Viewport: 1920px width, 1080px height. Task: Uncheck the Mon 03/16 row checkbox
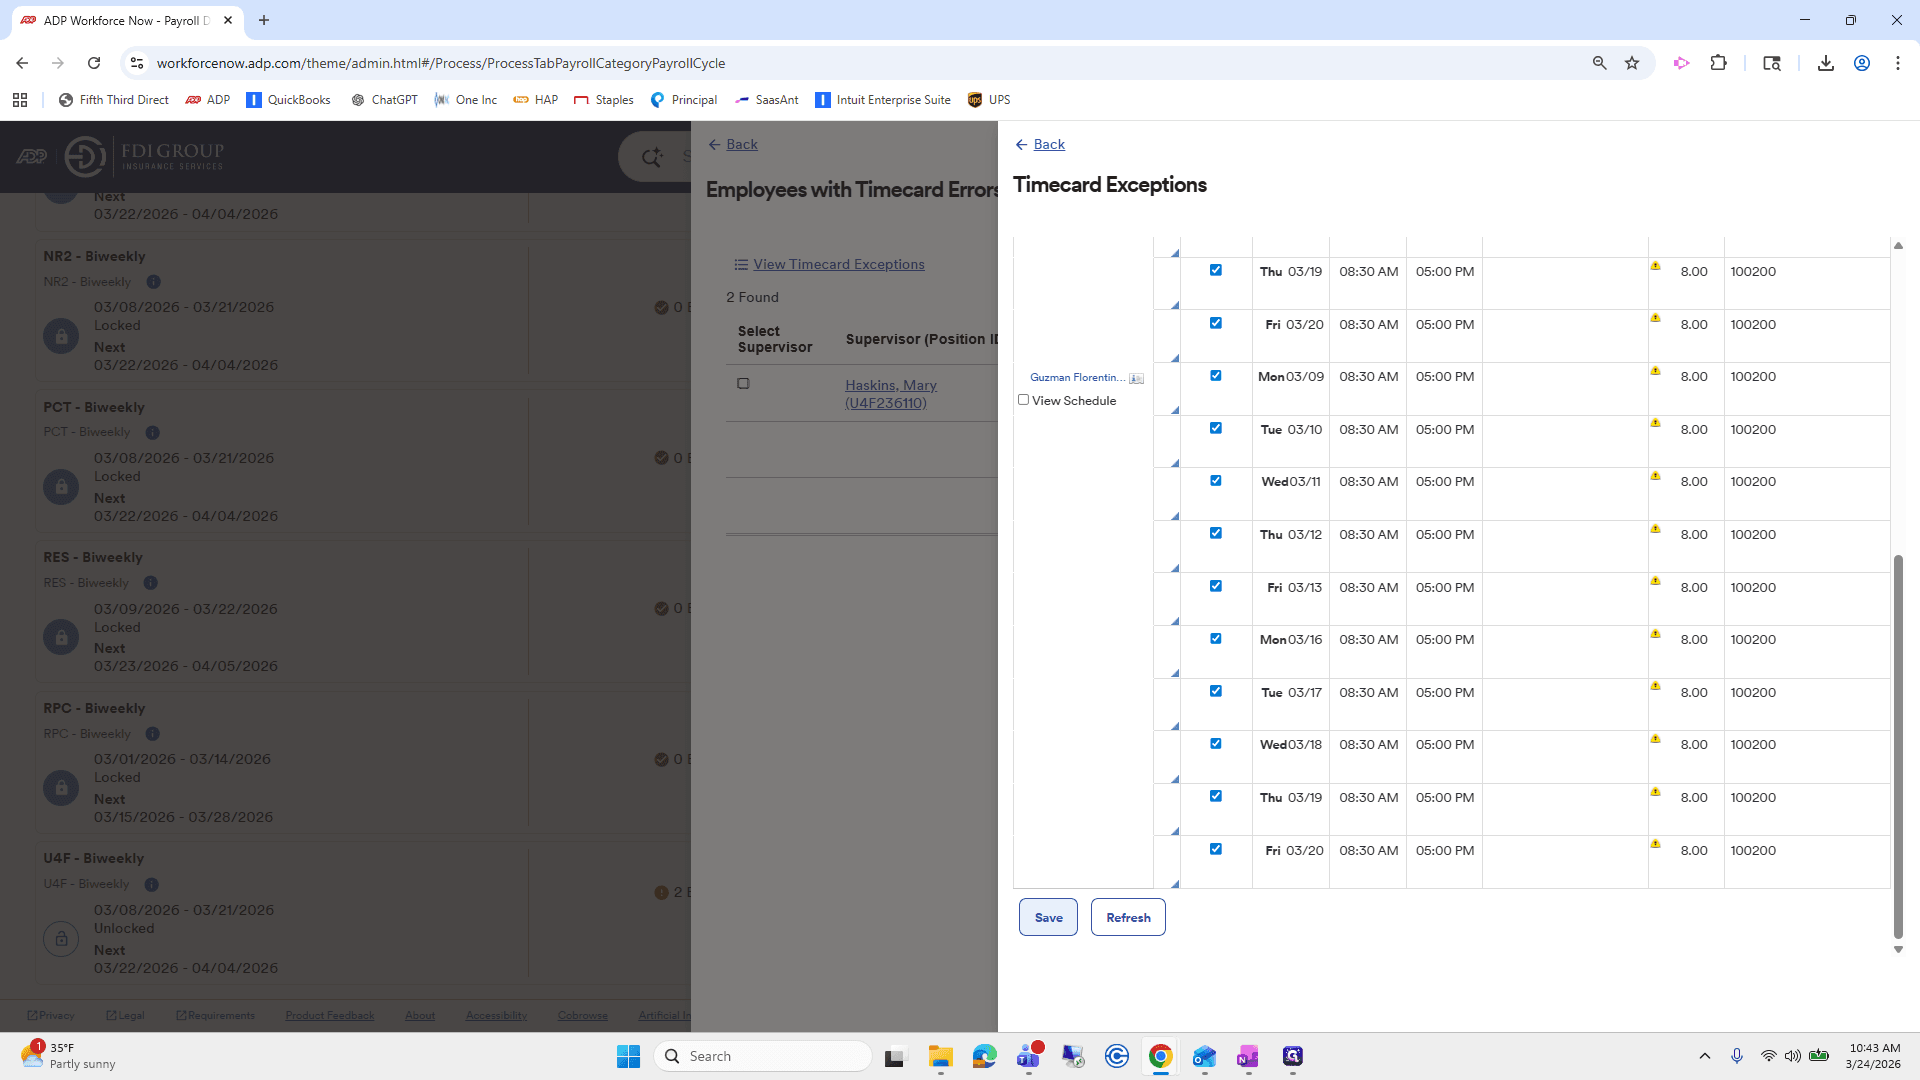1216,638
